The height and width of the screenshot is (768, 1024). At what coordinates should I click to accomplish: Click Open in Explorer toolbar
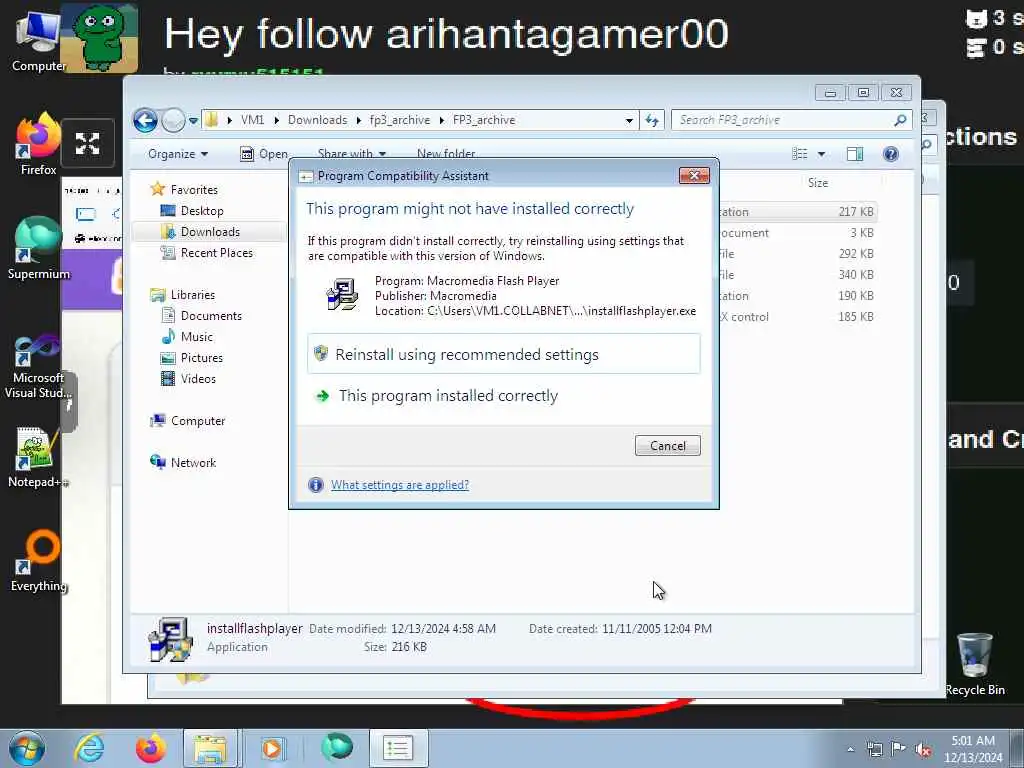click(x=264, y=154)
